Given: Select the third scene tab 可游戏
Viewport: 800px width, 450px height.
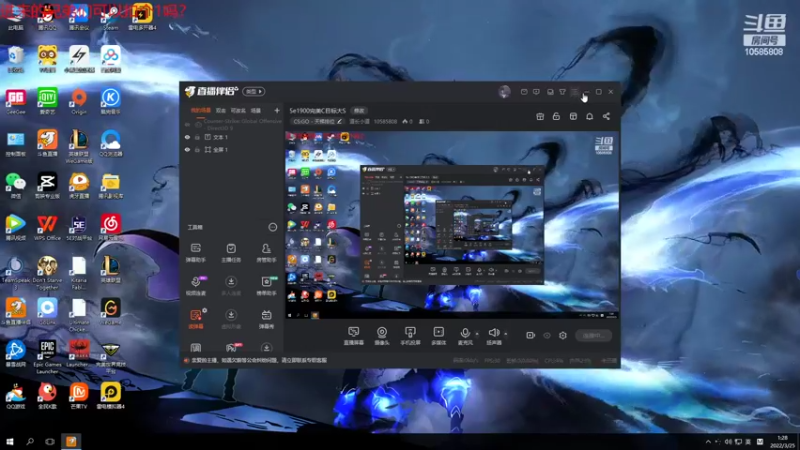Looking at the screenshot, I should point(238,110).
